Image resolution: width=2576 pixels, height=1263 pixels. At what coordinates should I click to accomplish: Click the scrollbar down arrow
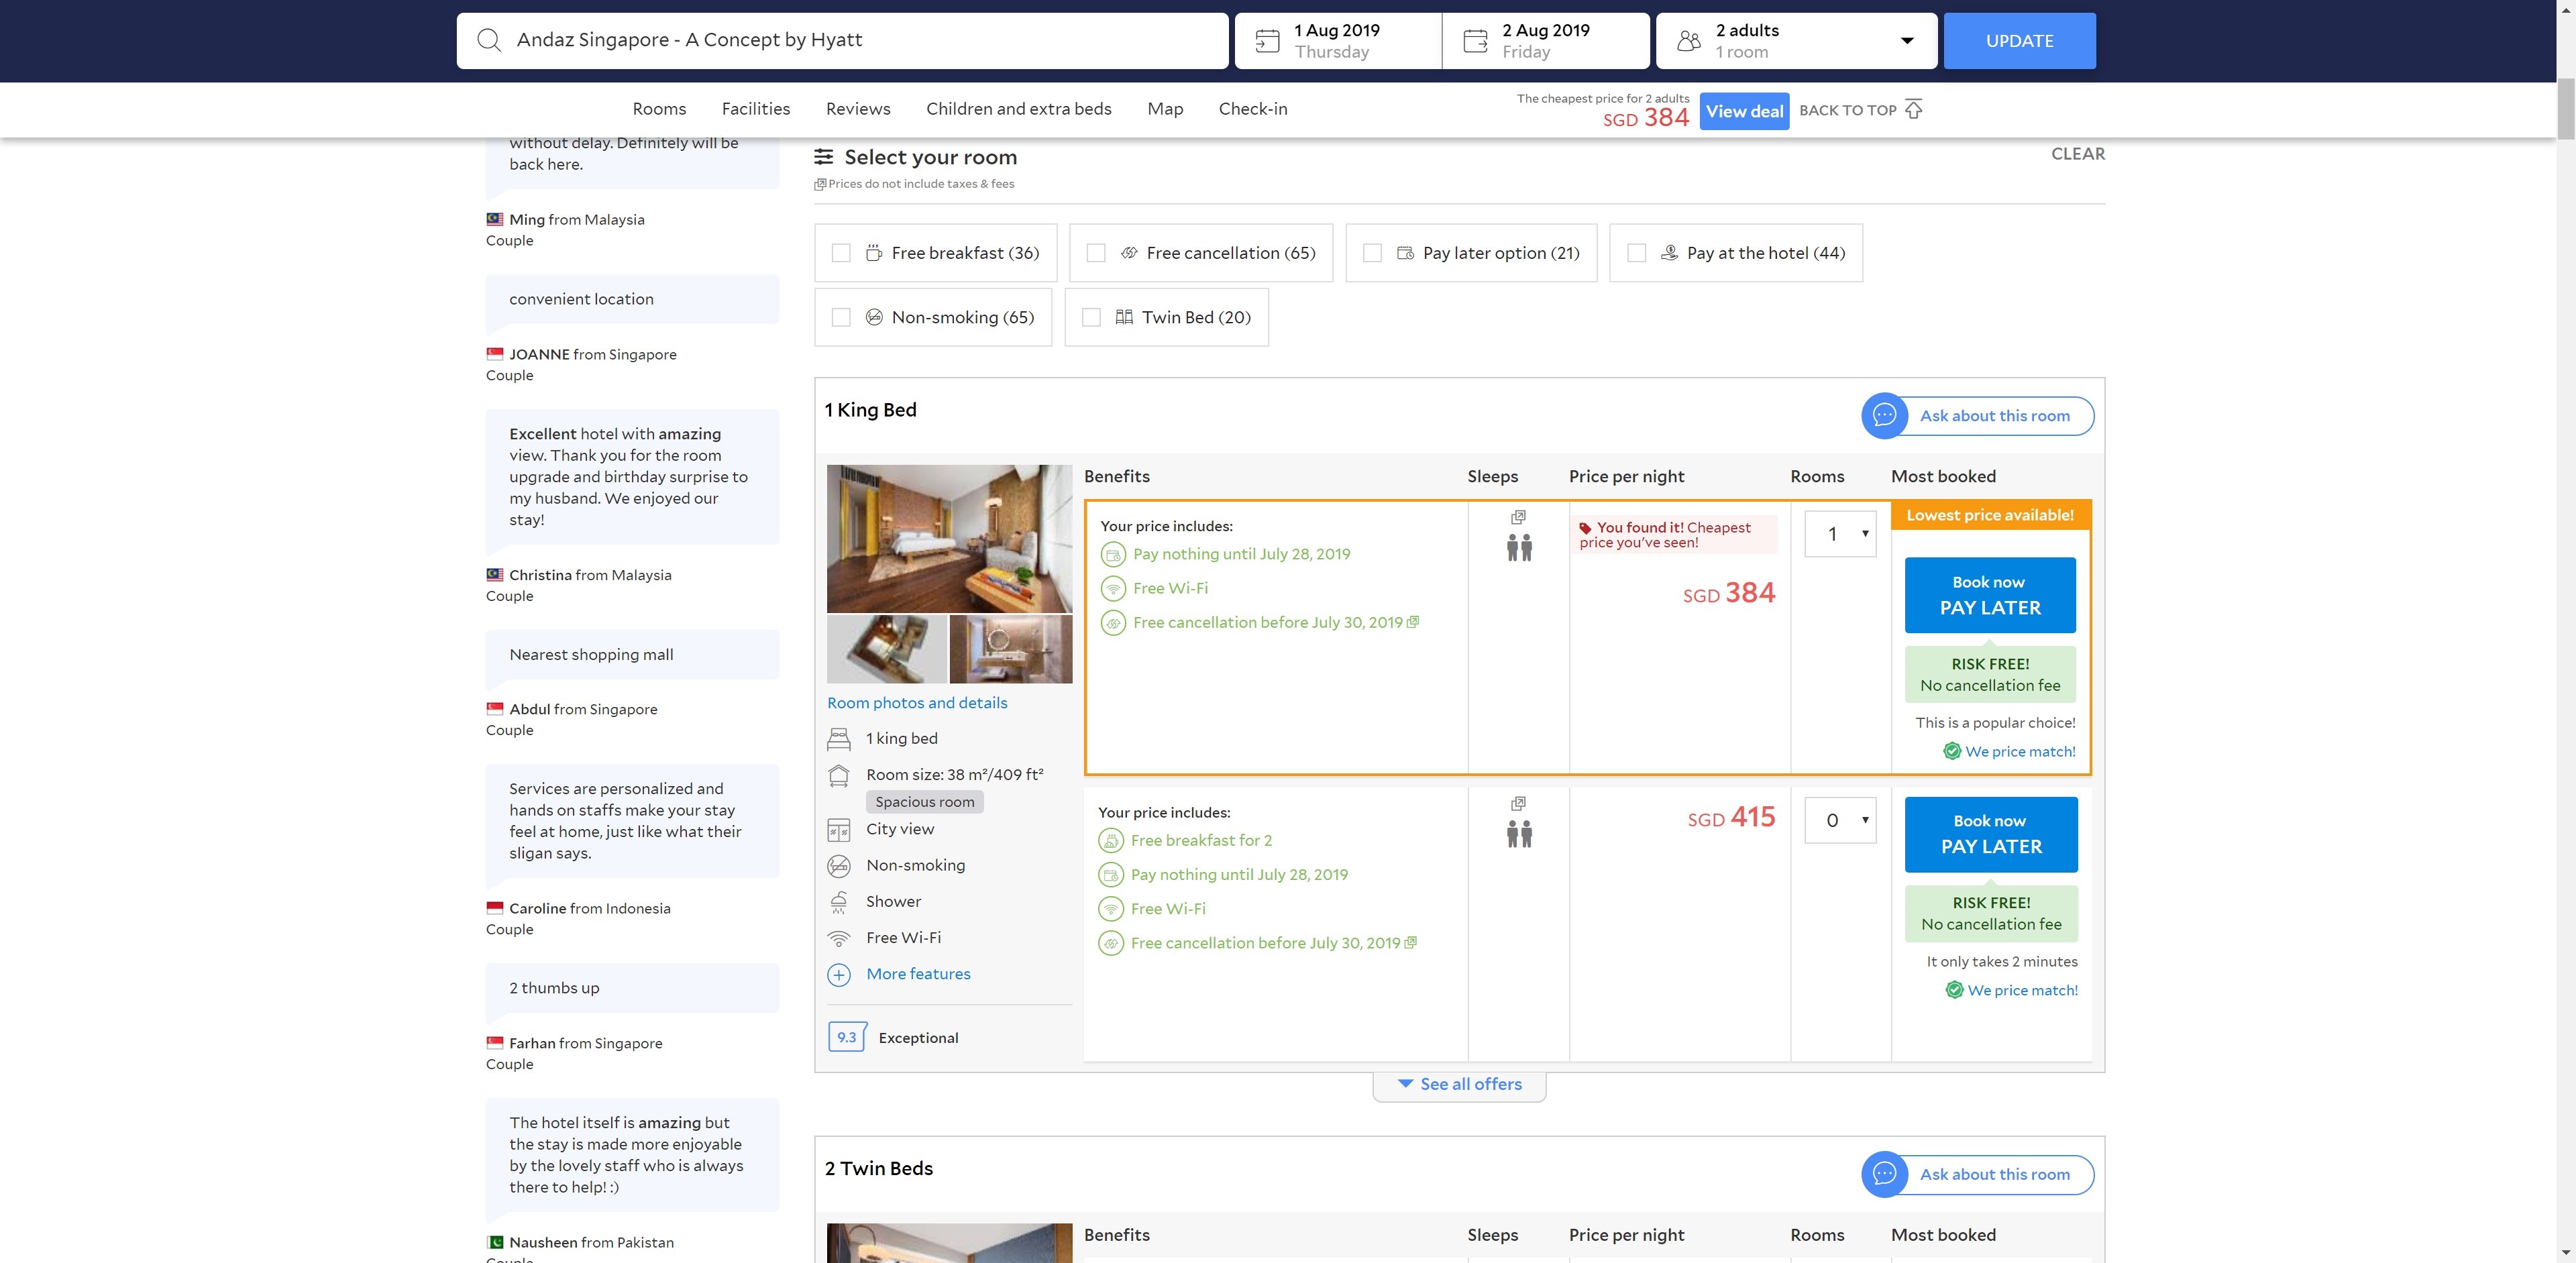coord(2566,1253)
